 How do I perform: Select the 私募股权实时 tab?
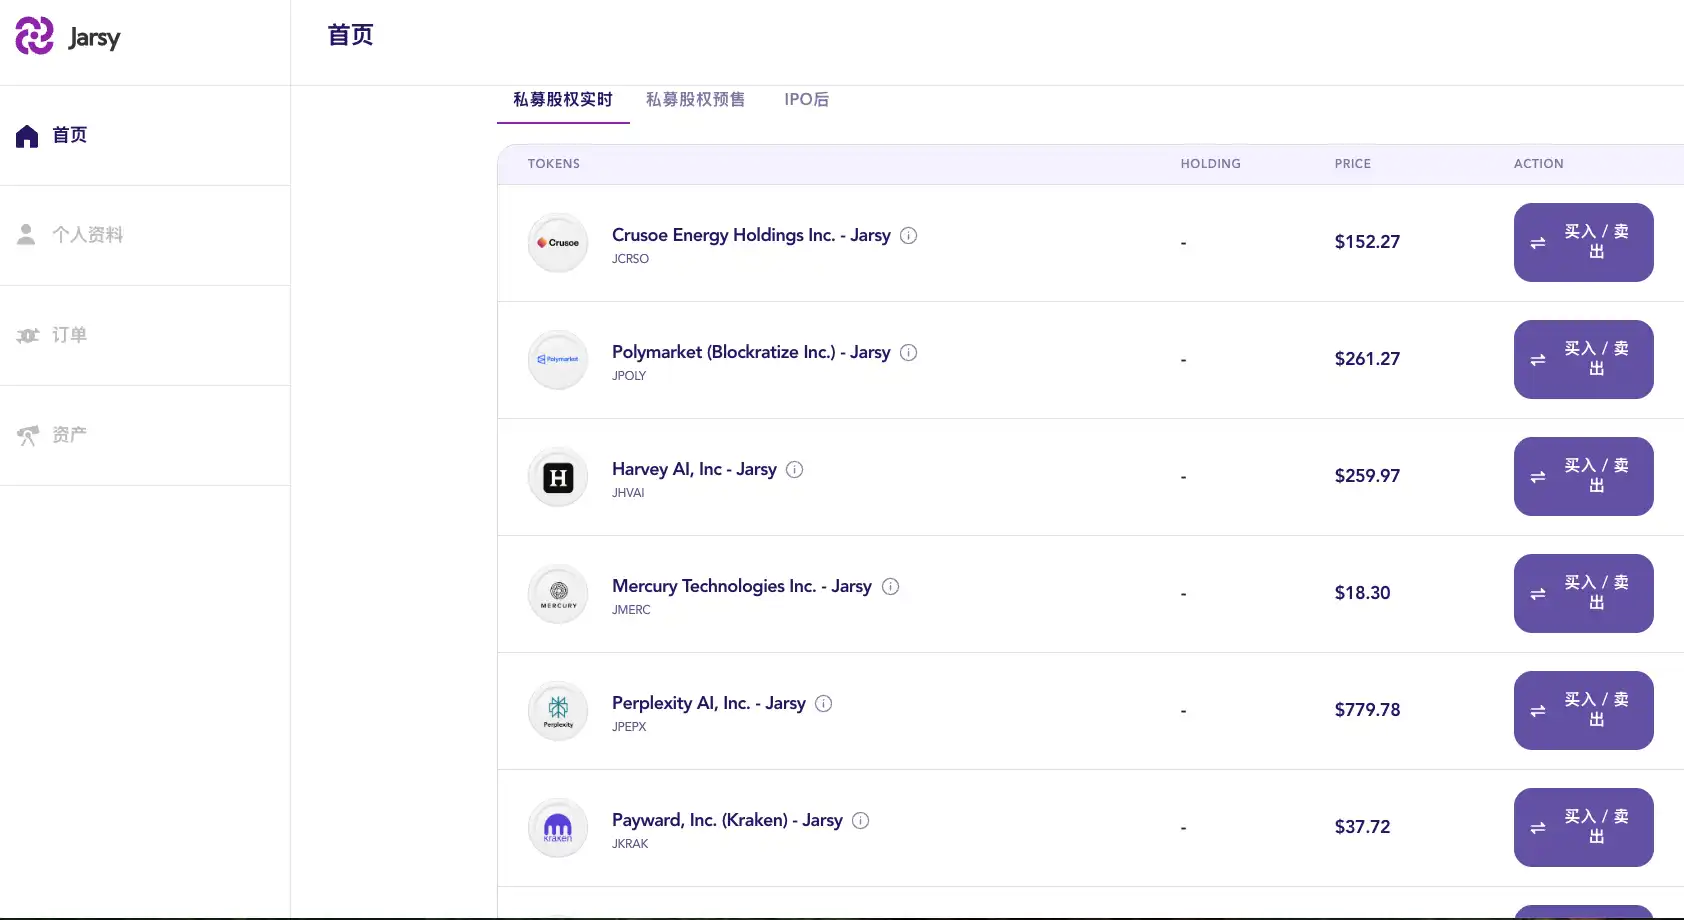pyautogui.click(x=563, y=100)
